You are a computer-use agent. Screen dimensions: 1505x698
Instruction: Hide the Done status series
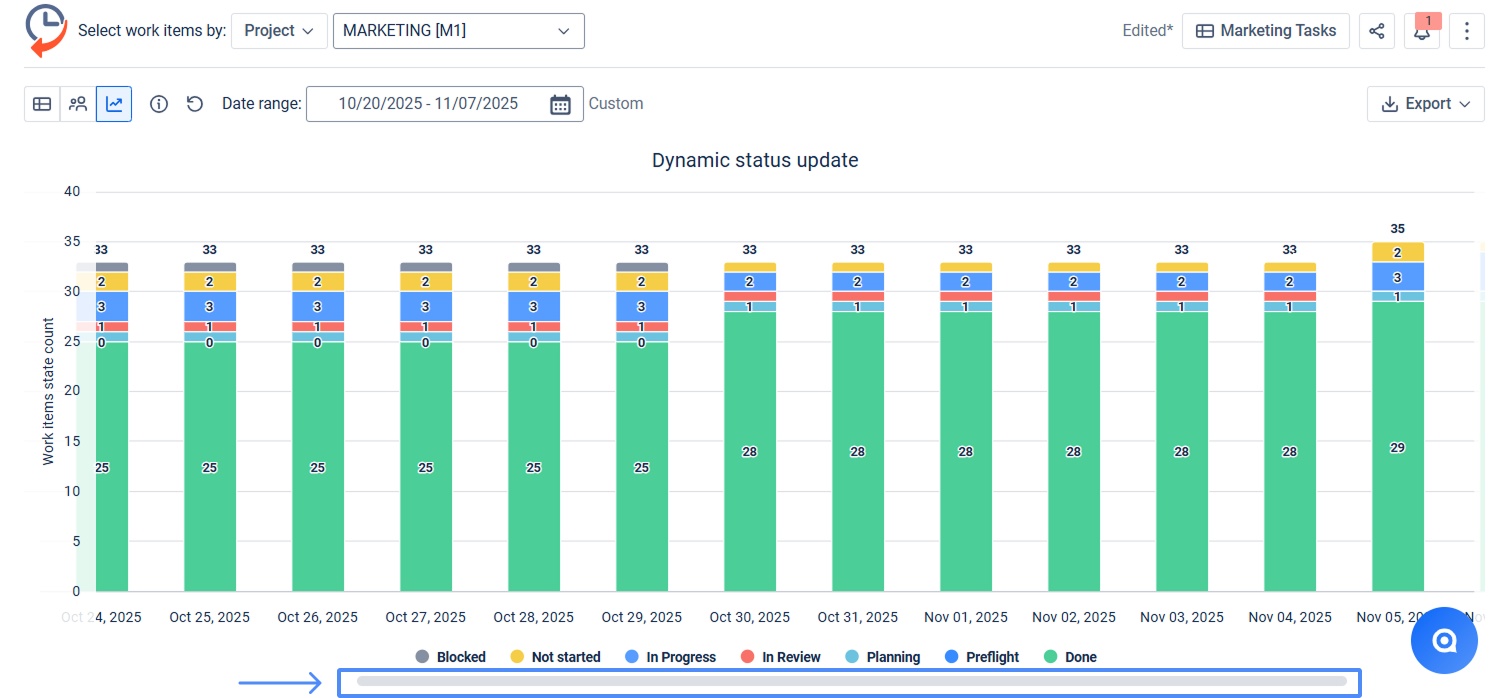point(1070,657)
